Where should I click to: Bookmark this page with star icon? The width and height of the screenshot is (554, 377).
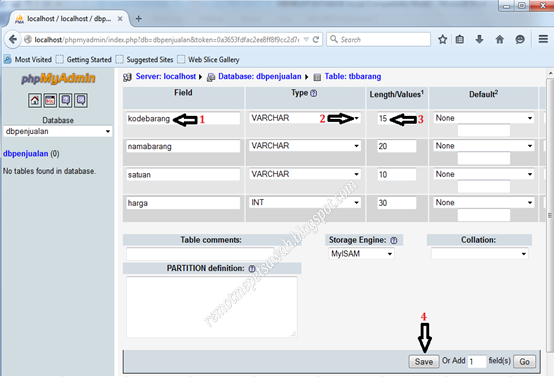442,39
